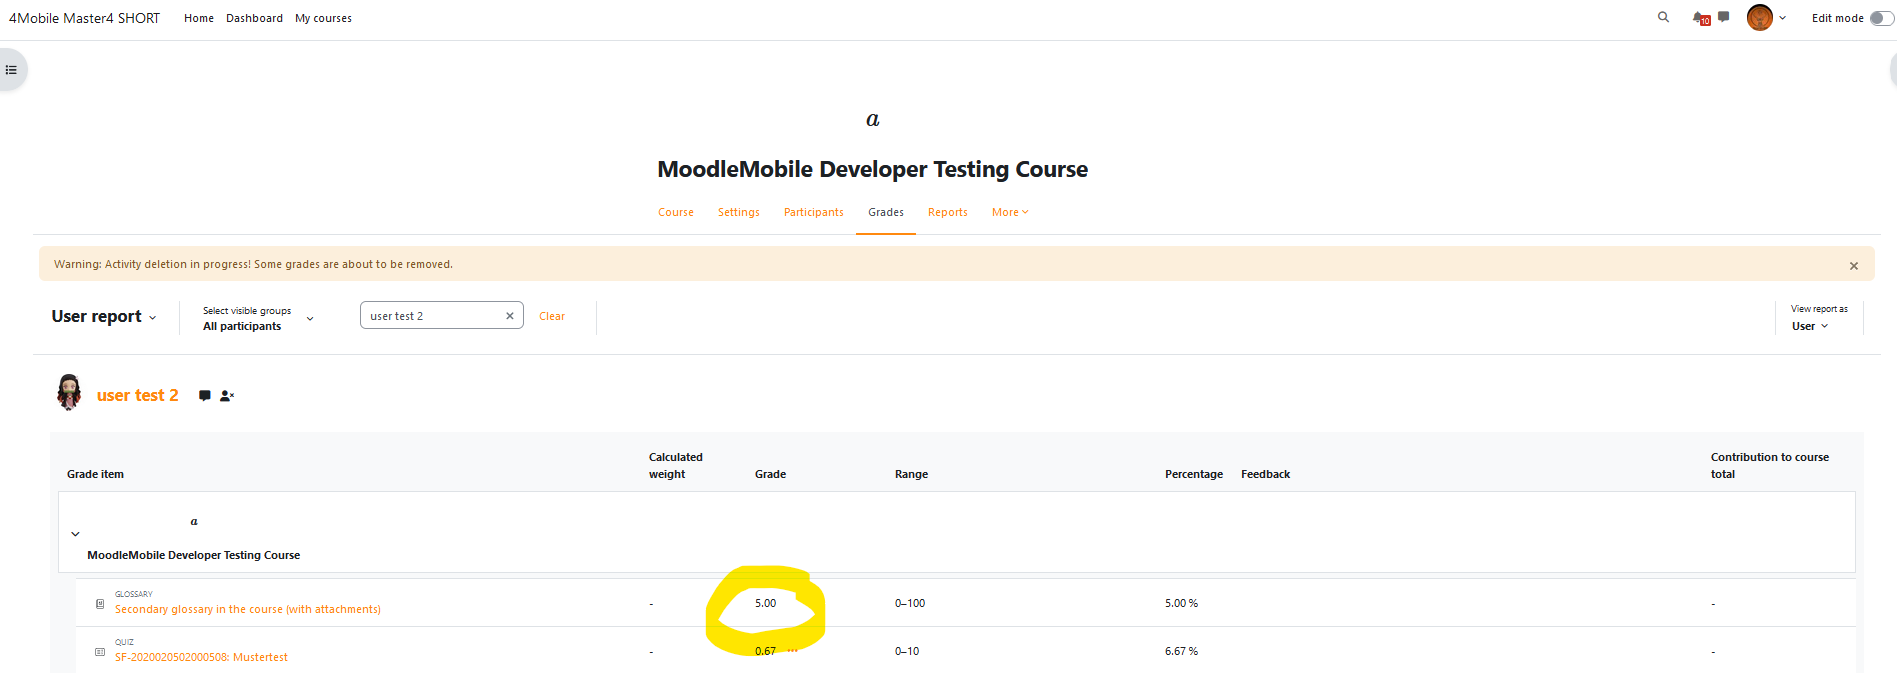Click the 6.67 % percentage value
This screenshot has width=1897, height=673.
coord(1181,651)
